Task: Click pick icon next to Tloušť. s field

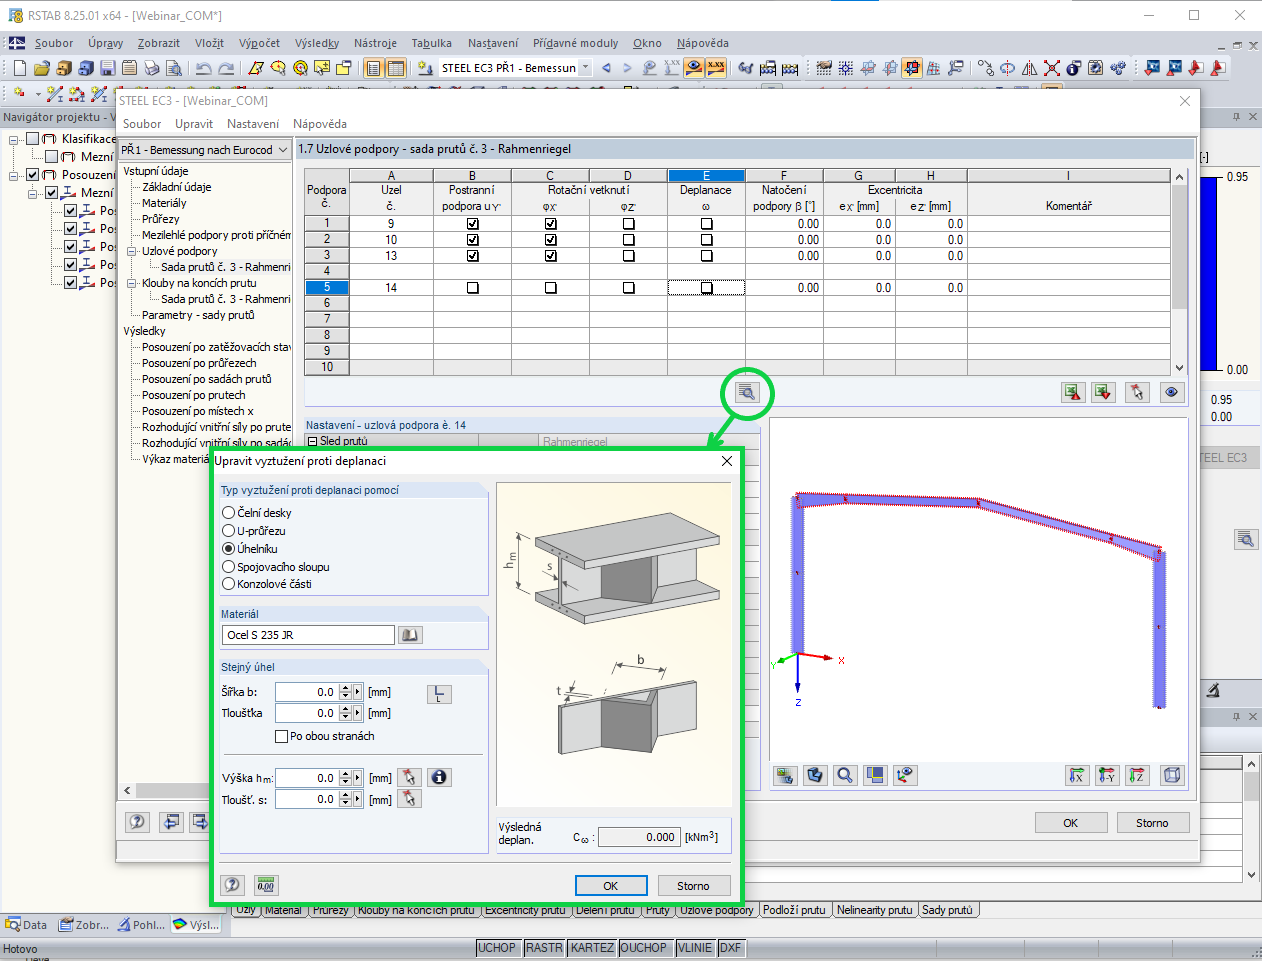Action: pos(409,799)
